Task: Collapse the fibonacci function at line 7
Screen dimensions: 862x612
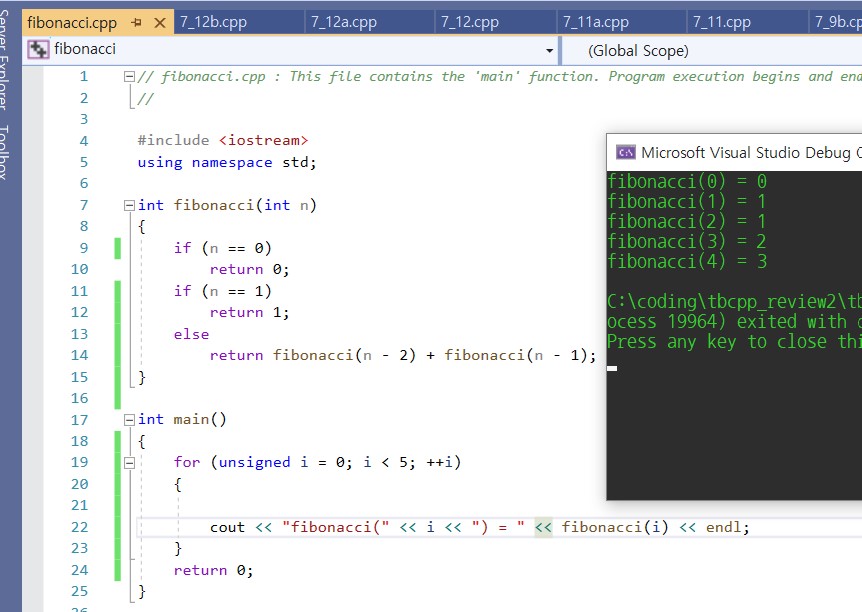Action: coord(129,206)
